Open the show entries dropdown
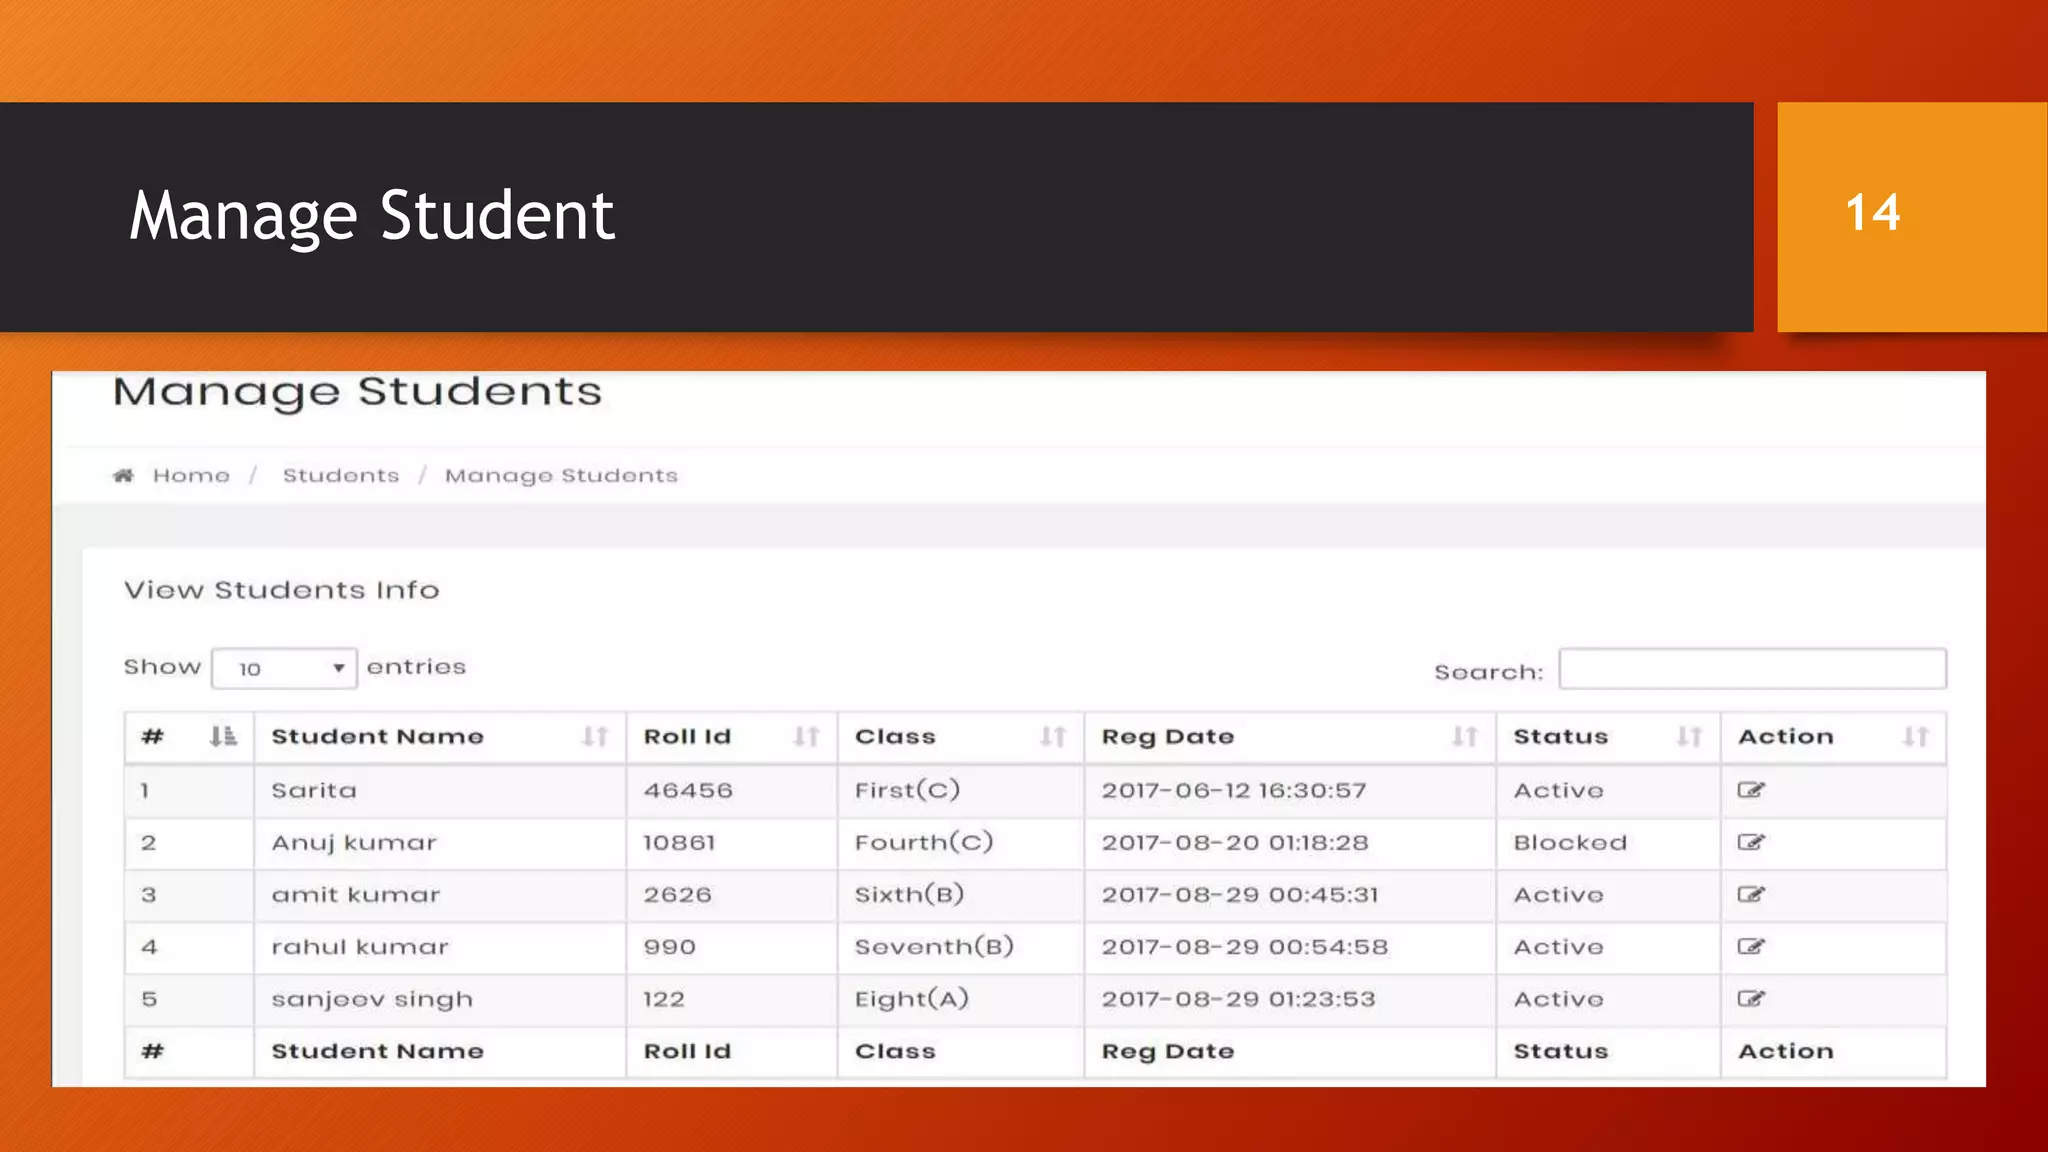 [x=284, y=668]
